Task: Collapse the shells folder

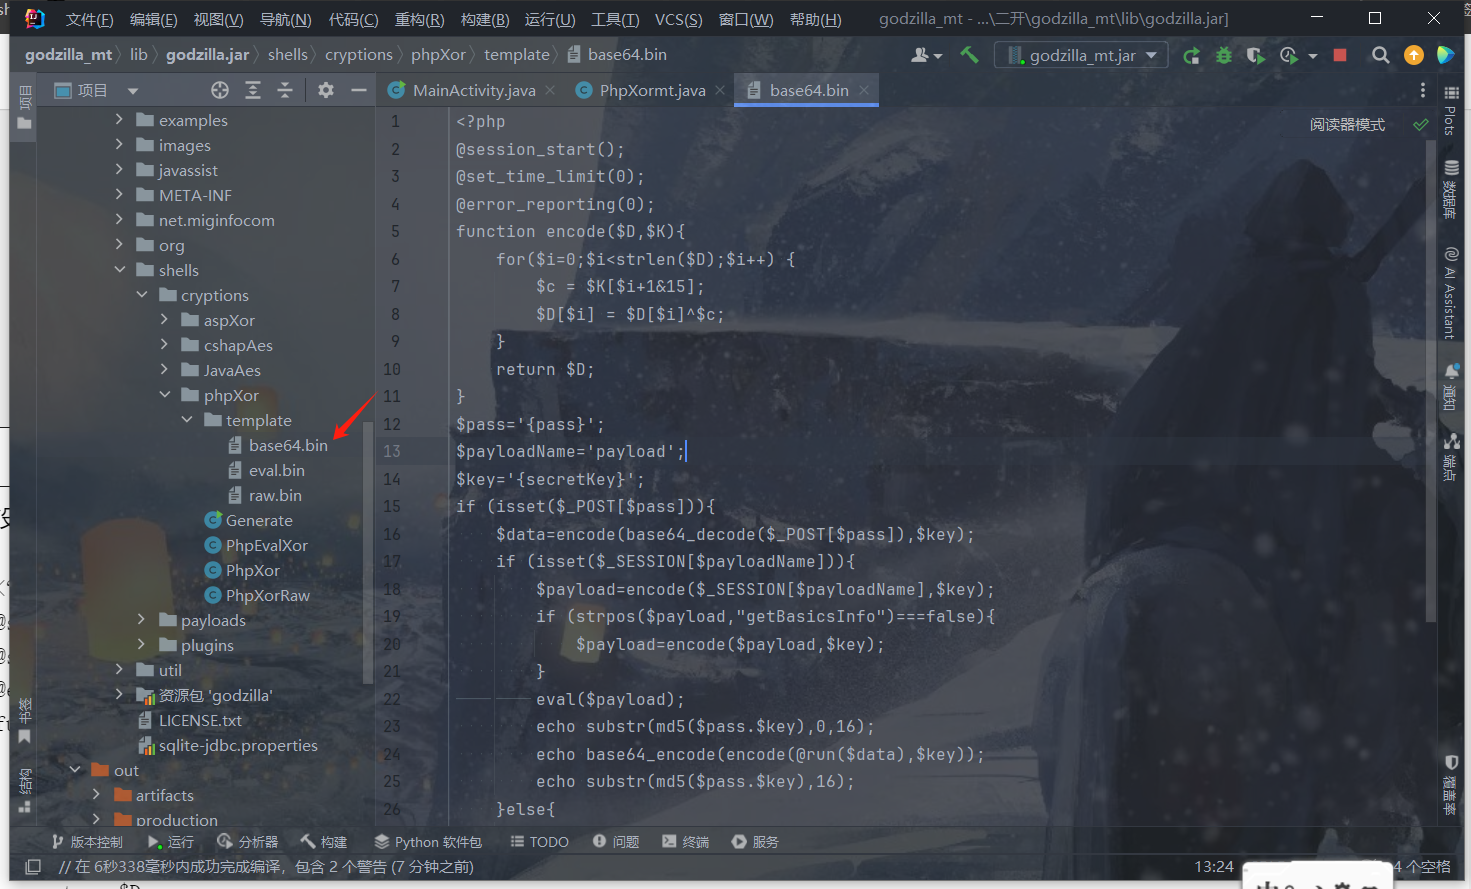Action: [x=120, y=270]
